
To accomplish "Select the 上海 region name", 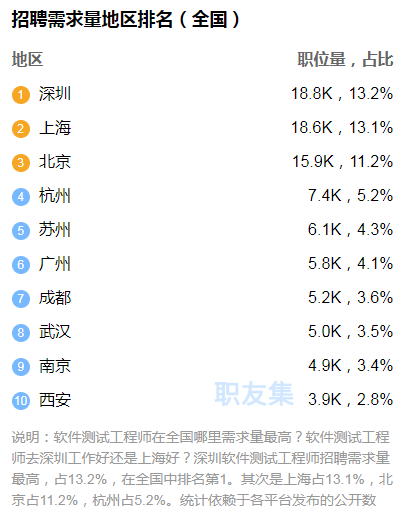I will tap(55, 128).
